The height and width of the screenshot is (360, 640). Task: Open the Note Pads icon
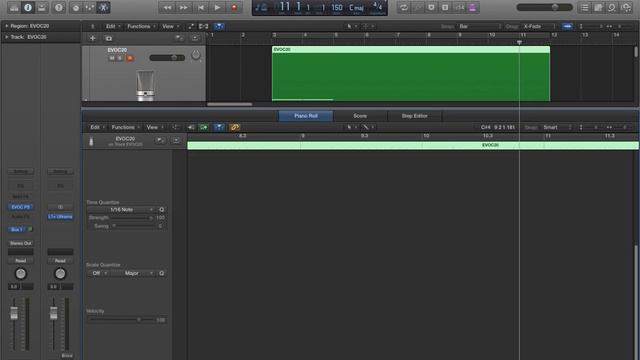(598, 7)
